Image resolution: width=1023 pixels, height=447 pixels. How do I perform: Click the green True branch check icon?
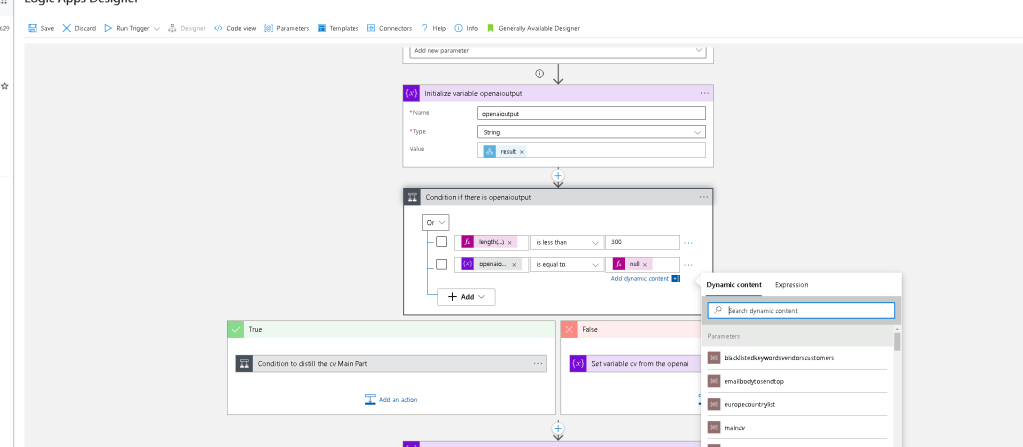point(236,330)
